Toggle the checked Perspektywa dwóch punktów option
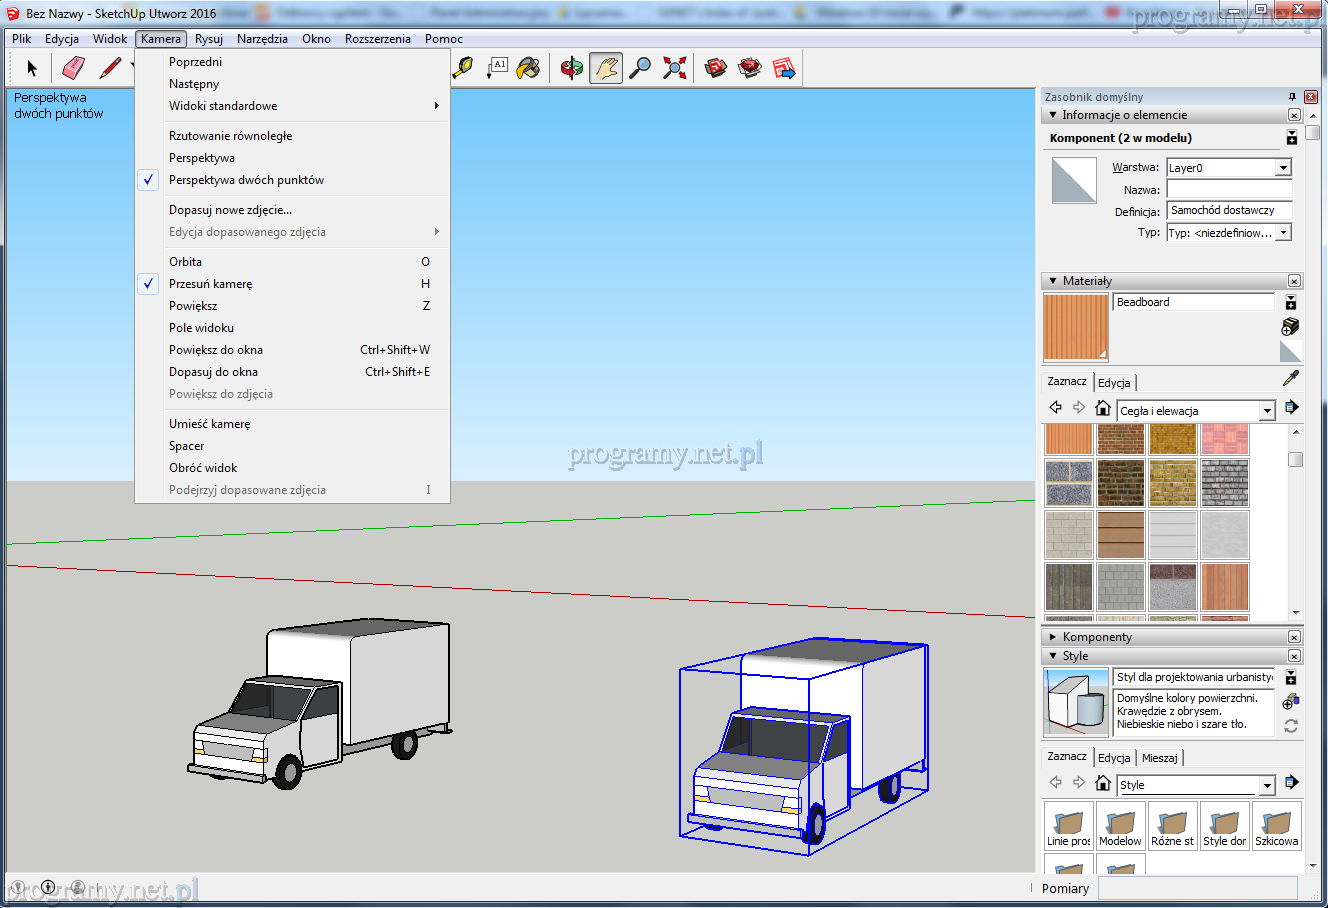Screen dimensions: 1328x908 pyautogui.click(x=246, y=180)
